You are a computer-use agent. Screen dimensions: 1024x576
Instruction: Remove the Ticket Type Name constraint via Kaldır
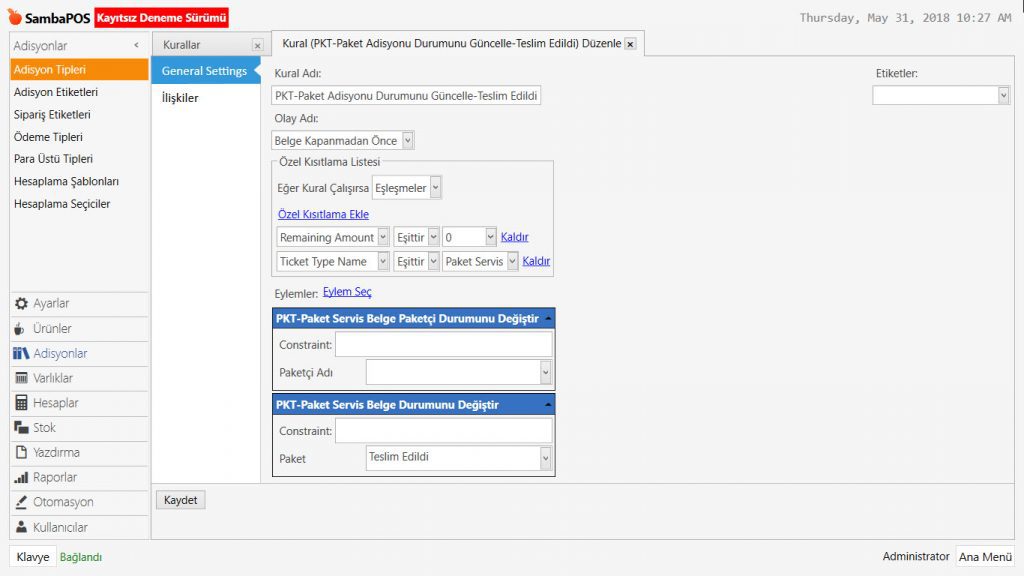click(537, 261)
